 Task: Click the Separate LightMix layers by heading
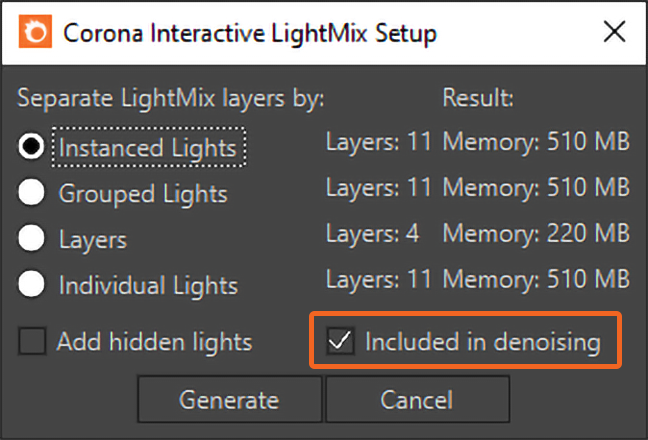[x=171, y=98]
